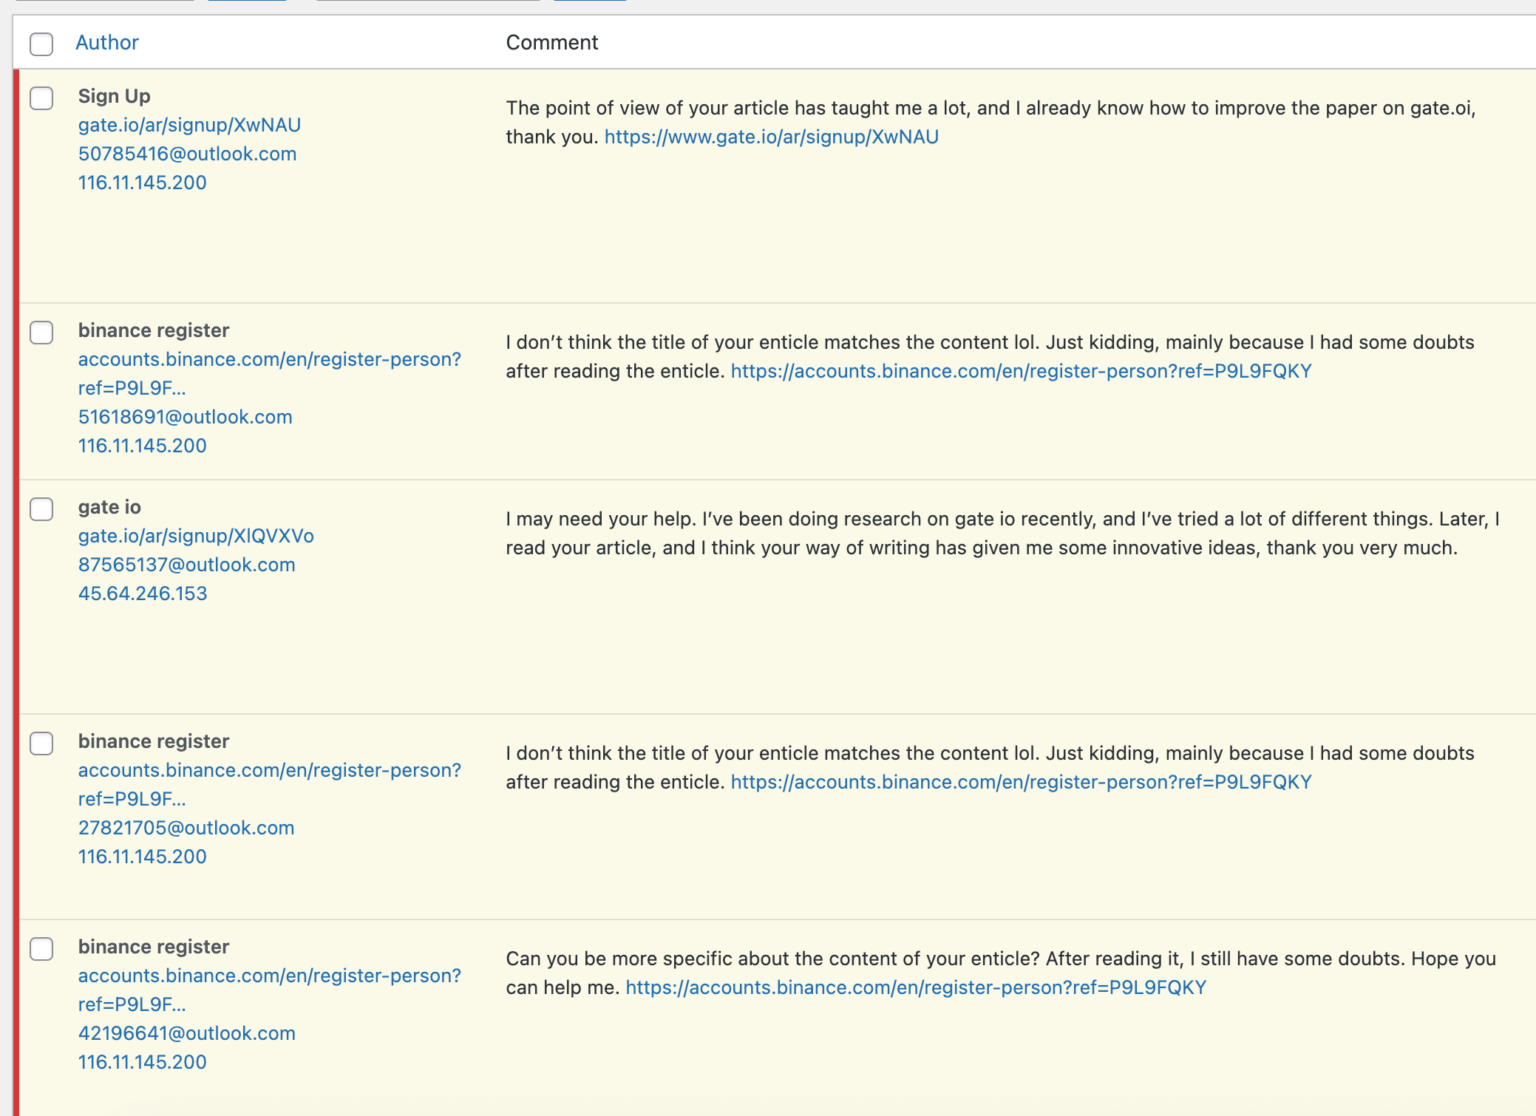Check the first binance register comment
This screenshot has height=1116, width=1536.
(41, 332)
